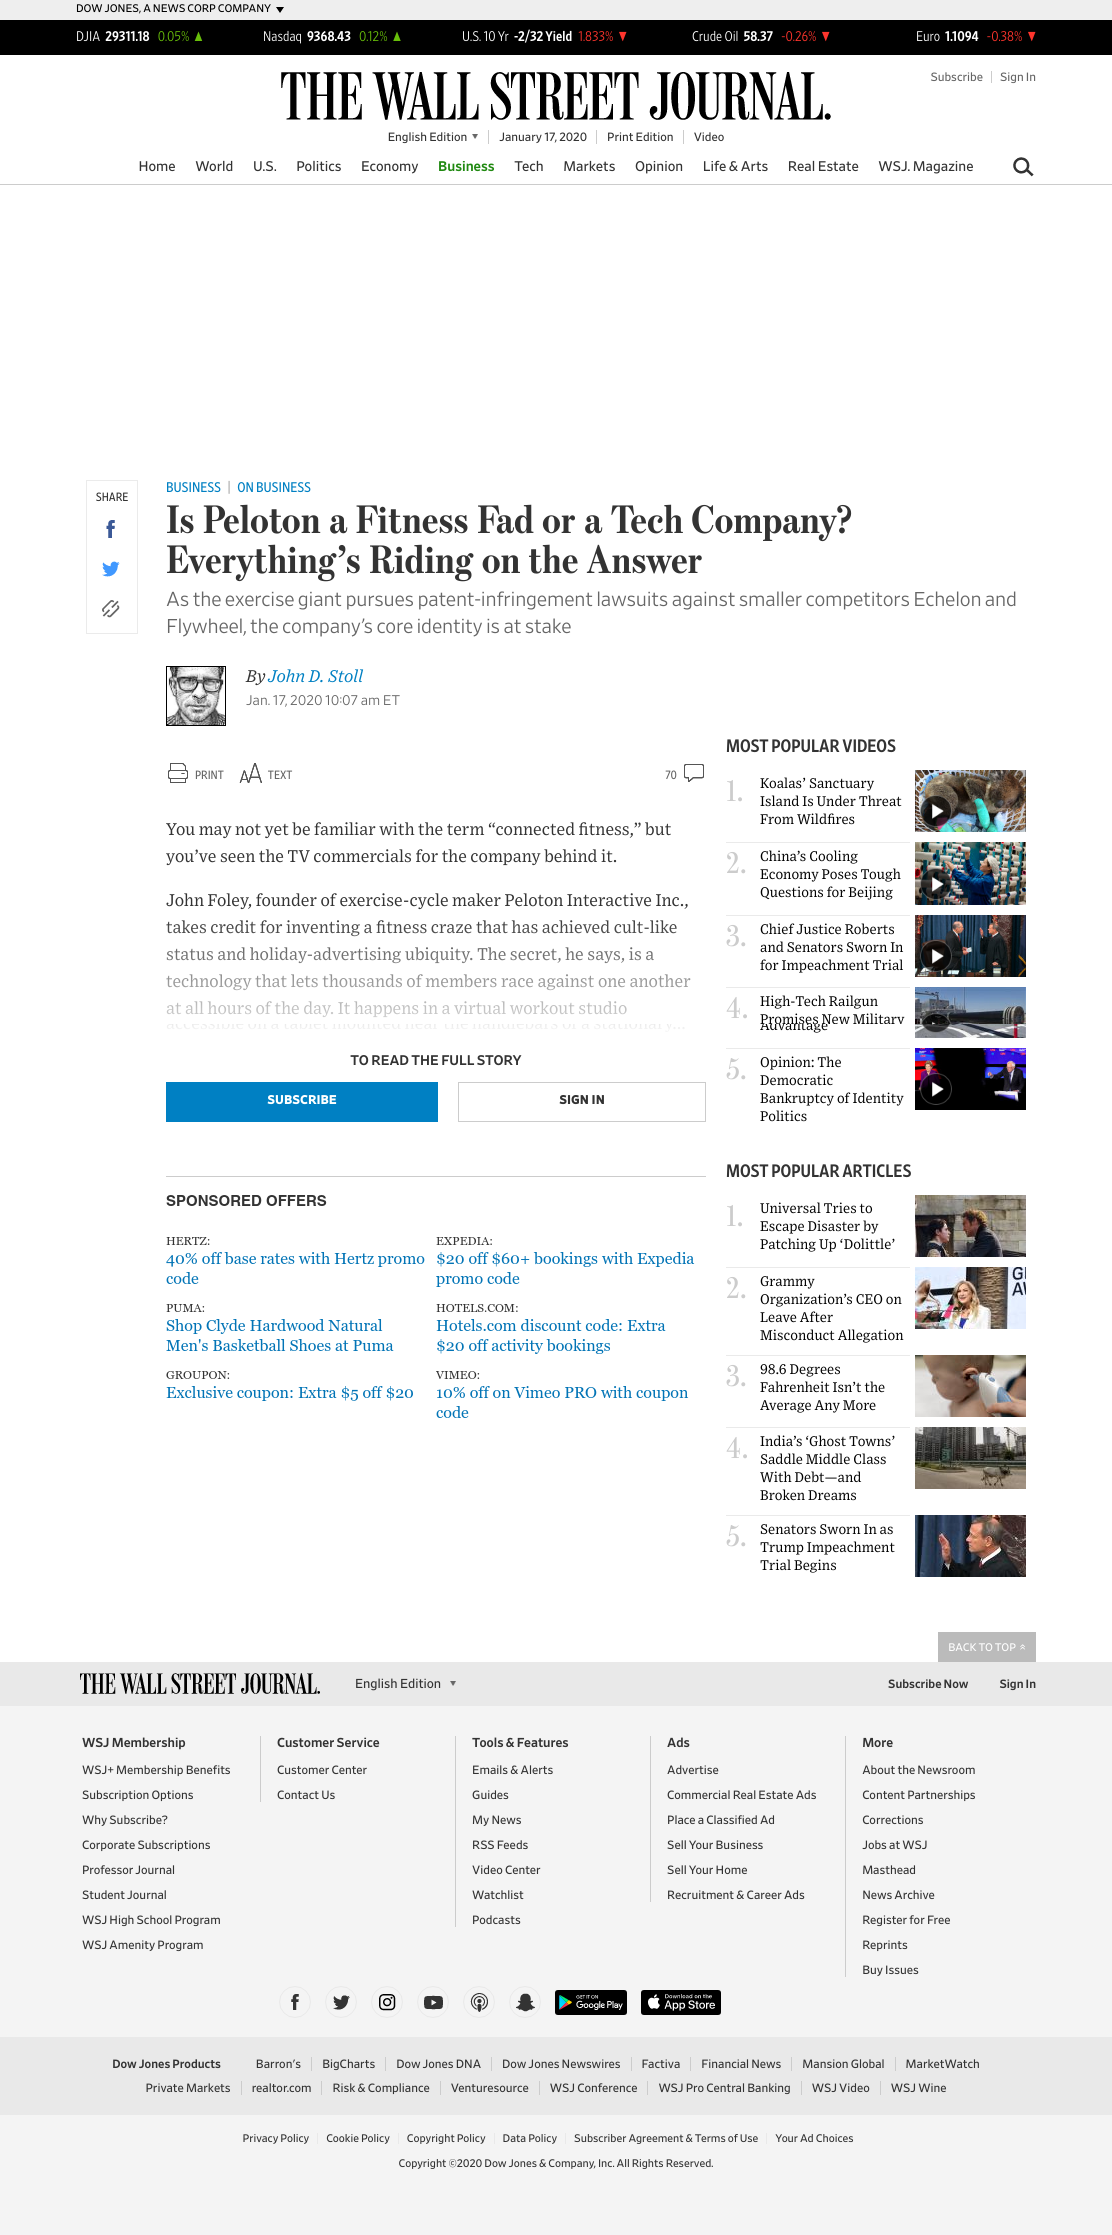
Task: Open the Video link in header
Action: pos(709,137)
